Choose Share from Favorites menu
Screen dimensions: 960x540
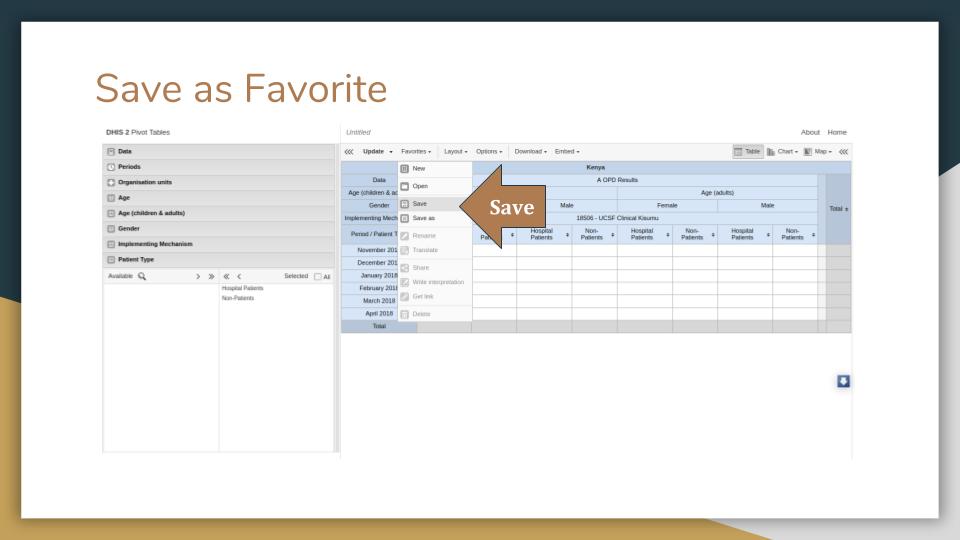435,268
